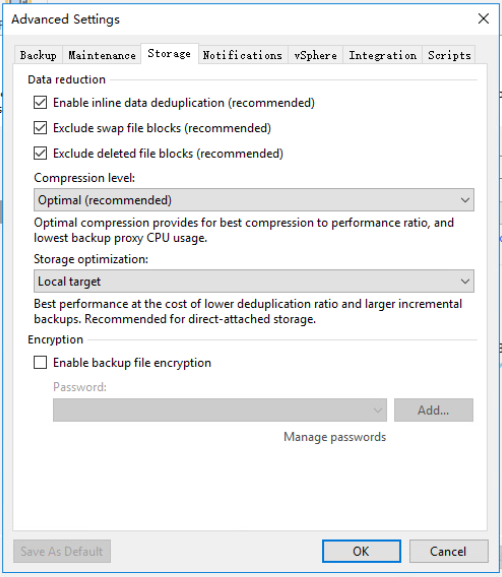502x577 pixels.
Task: Click the Add... password button
Action: pyautogui.click(x=434, y=410)
